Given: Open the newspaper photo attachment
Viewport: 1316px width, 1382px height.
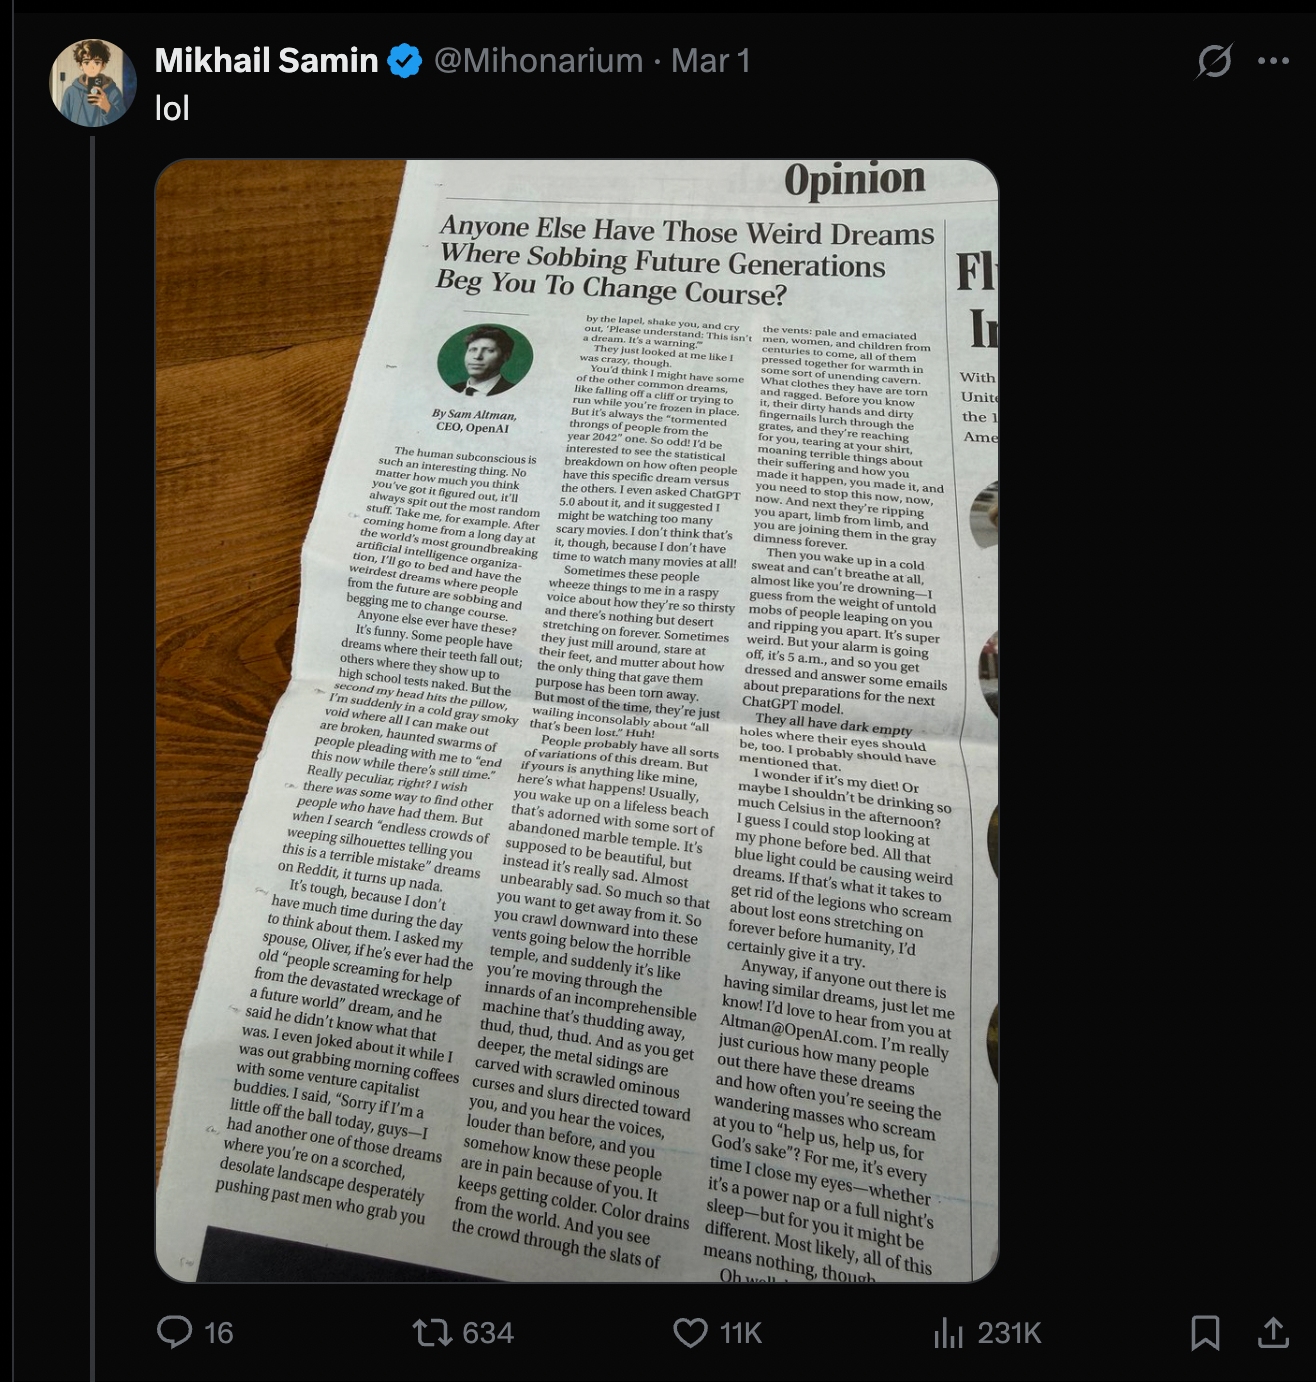Looking at the screenshot, I should pyautogui.click(x=576, y=720).
